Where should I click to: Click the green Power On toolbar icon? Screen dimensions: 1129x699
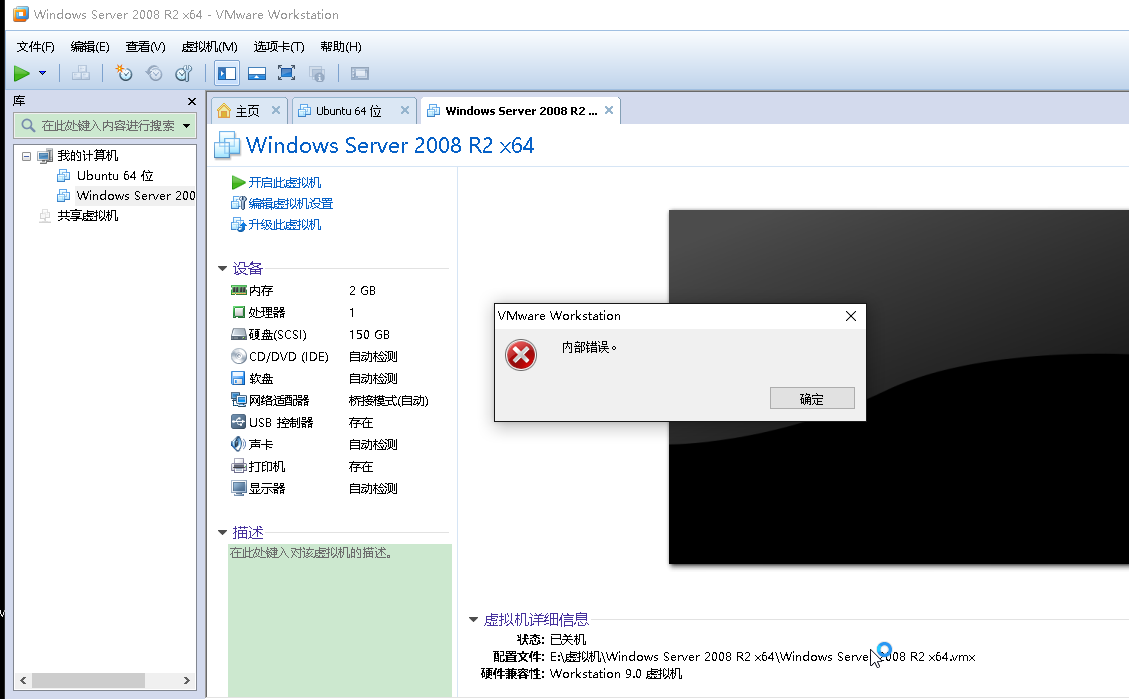22,73
